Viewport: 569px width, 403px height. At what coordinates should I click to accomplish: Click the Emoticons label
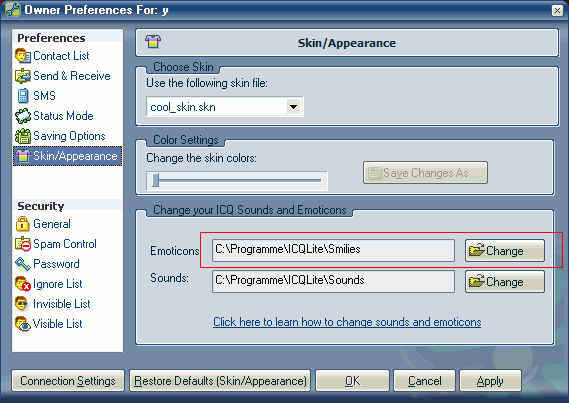175,251
